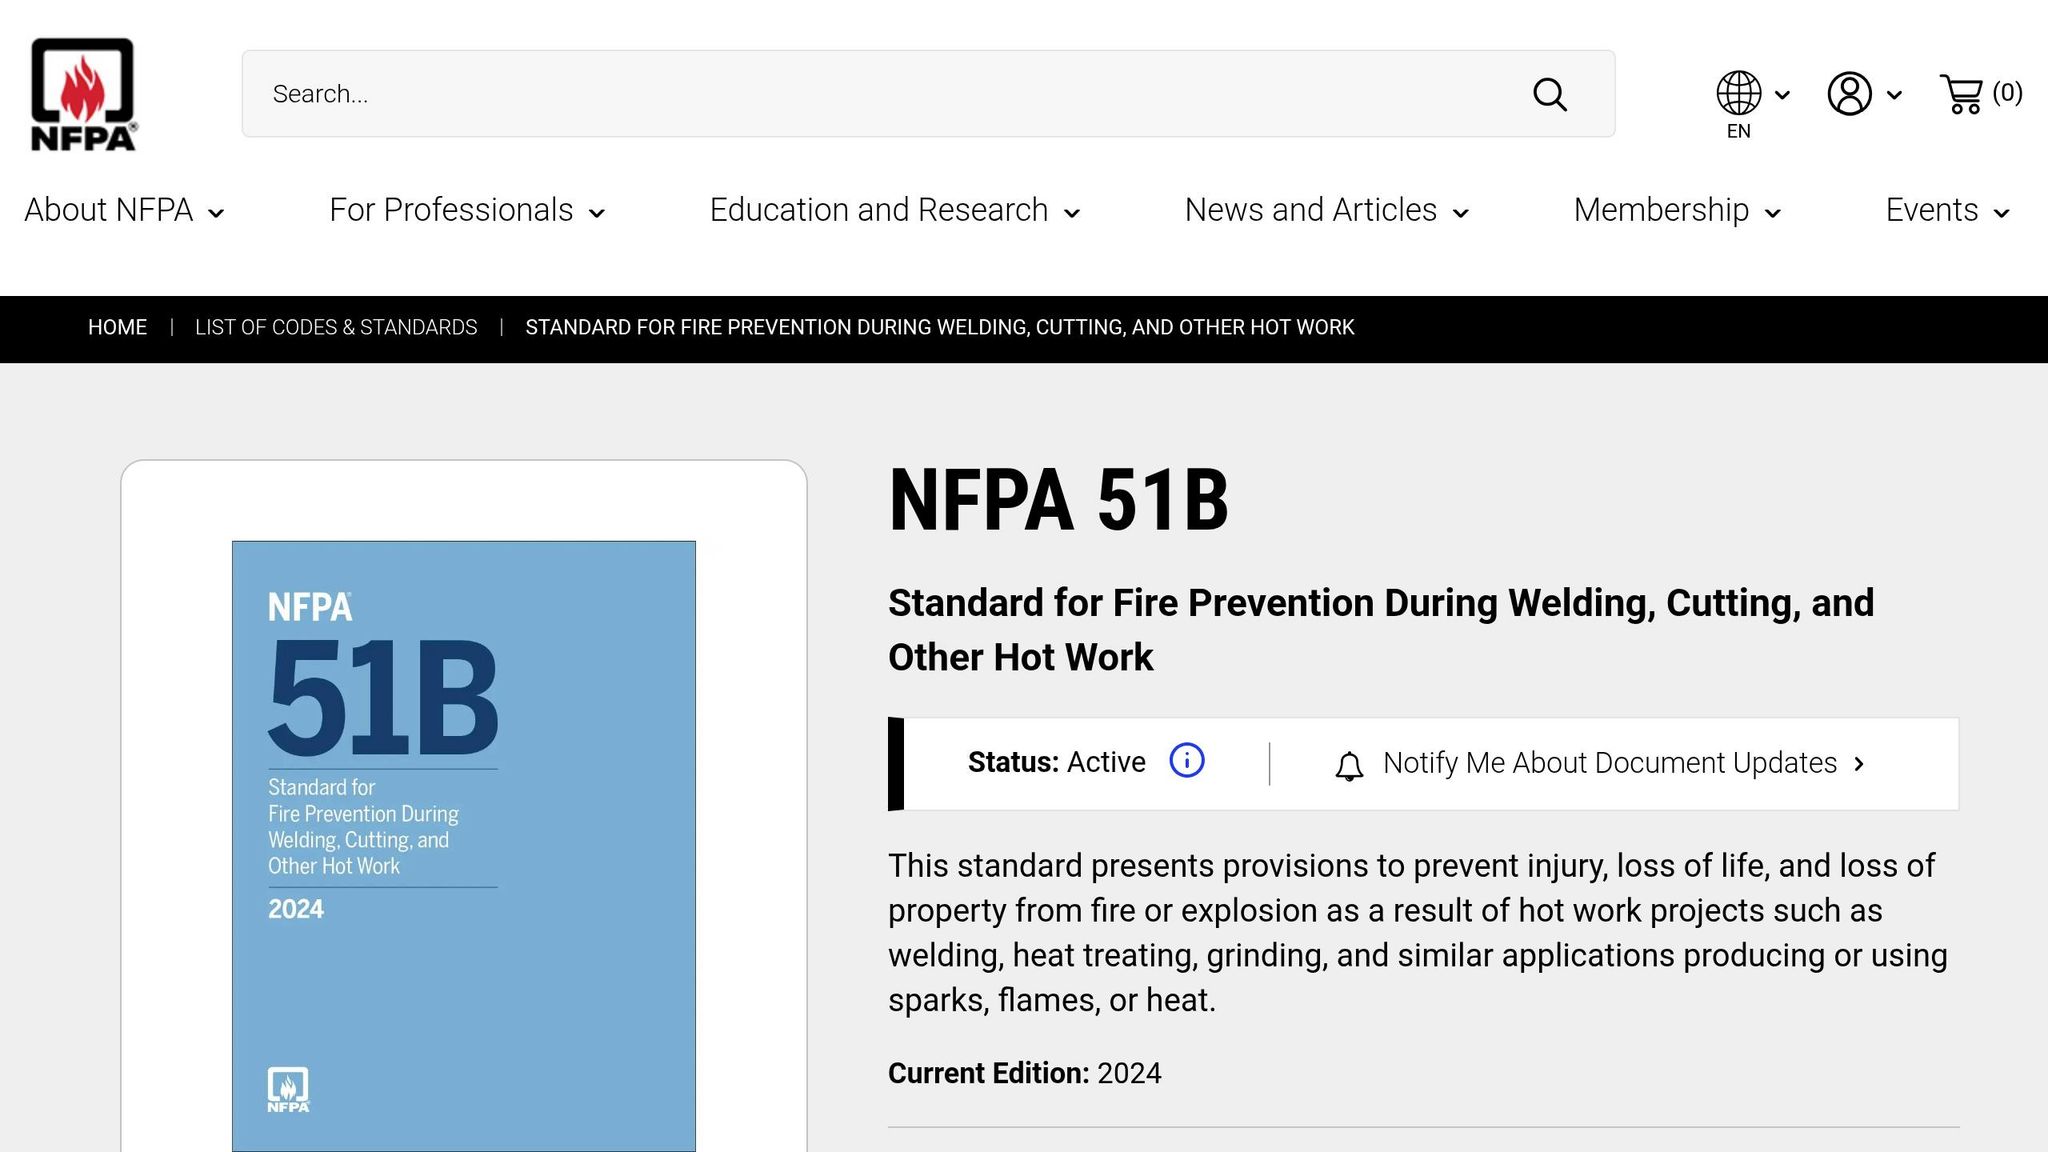
Task: Open the About NFPA menu
Action: pos(109,210)
